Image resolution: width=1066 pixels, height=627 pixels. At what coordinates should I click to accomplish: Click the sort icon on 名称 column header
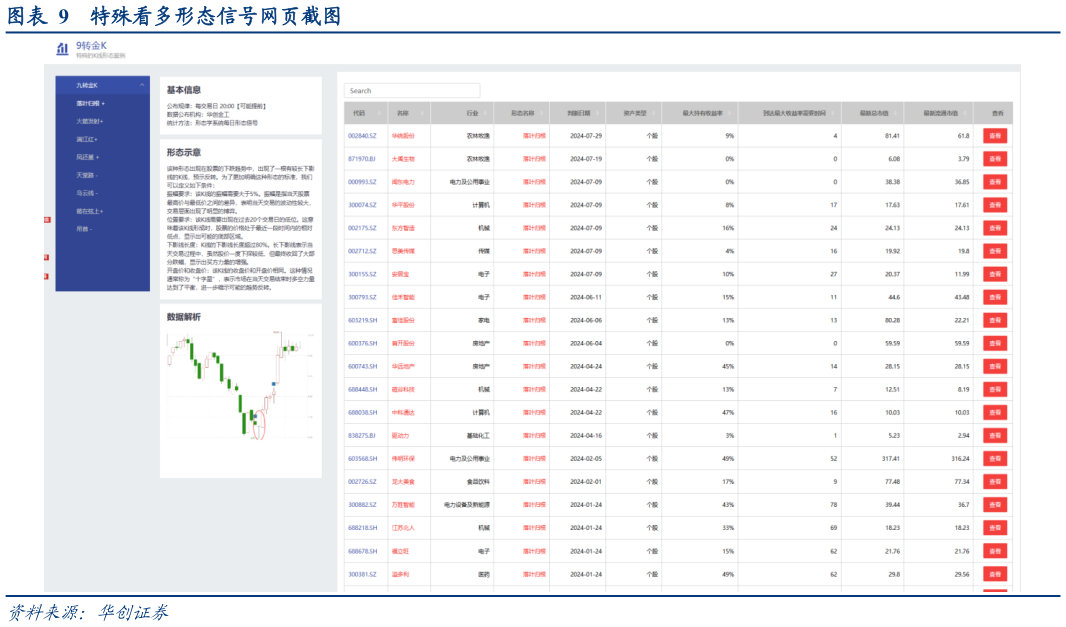click(x=423, y=113)
